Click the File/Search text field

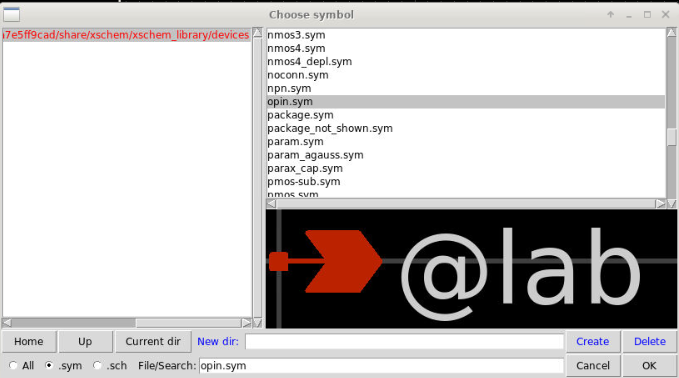[382, 366]
